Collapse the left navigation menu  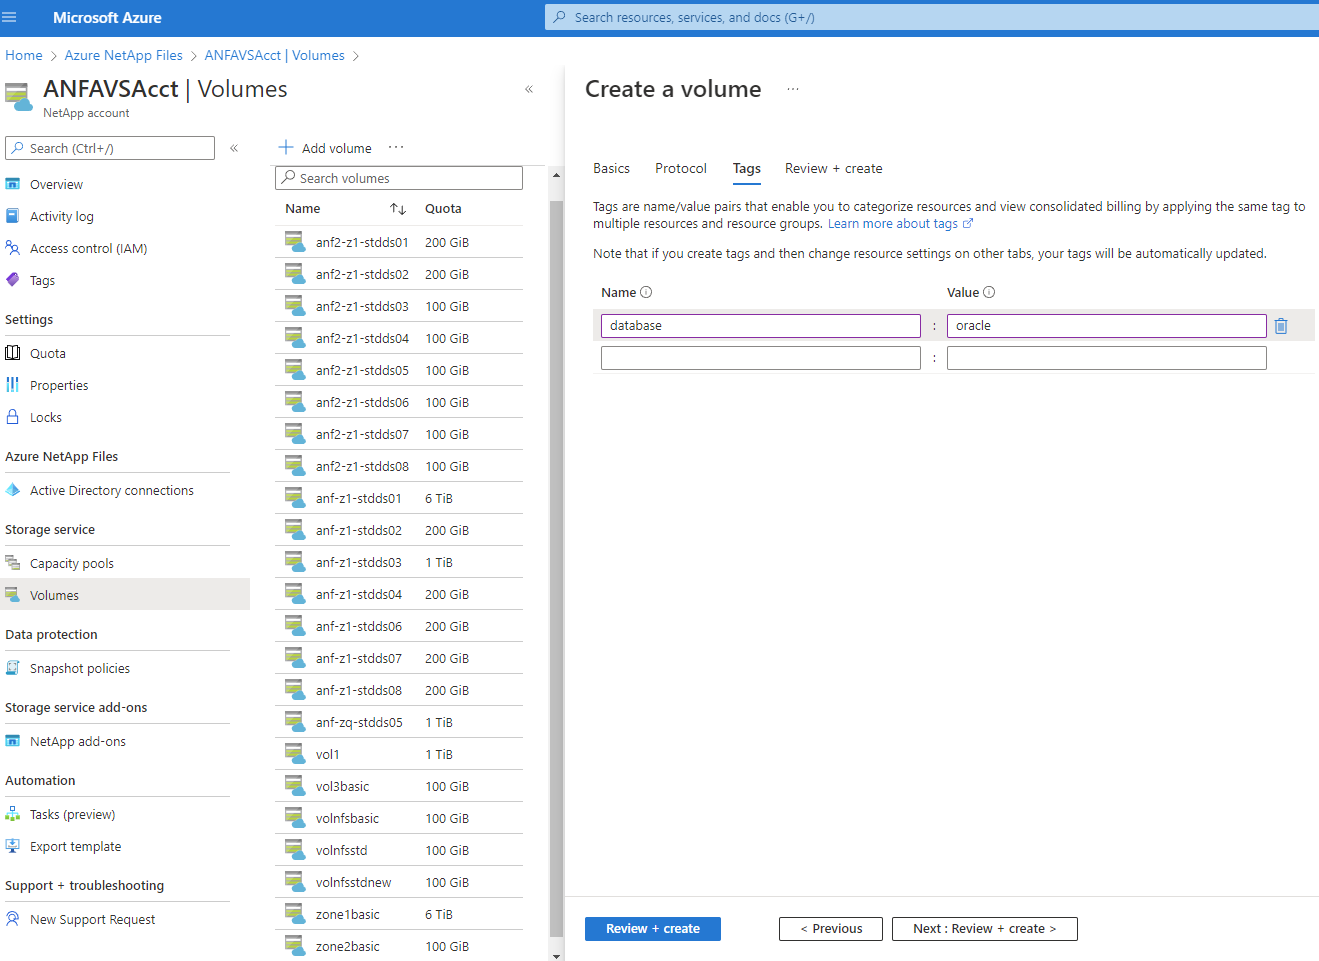coord(234,149)
